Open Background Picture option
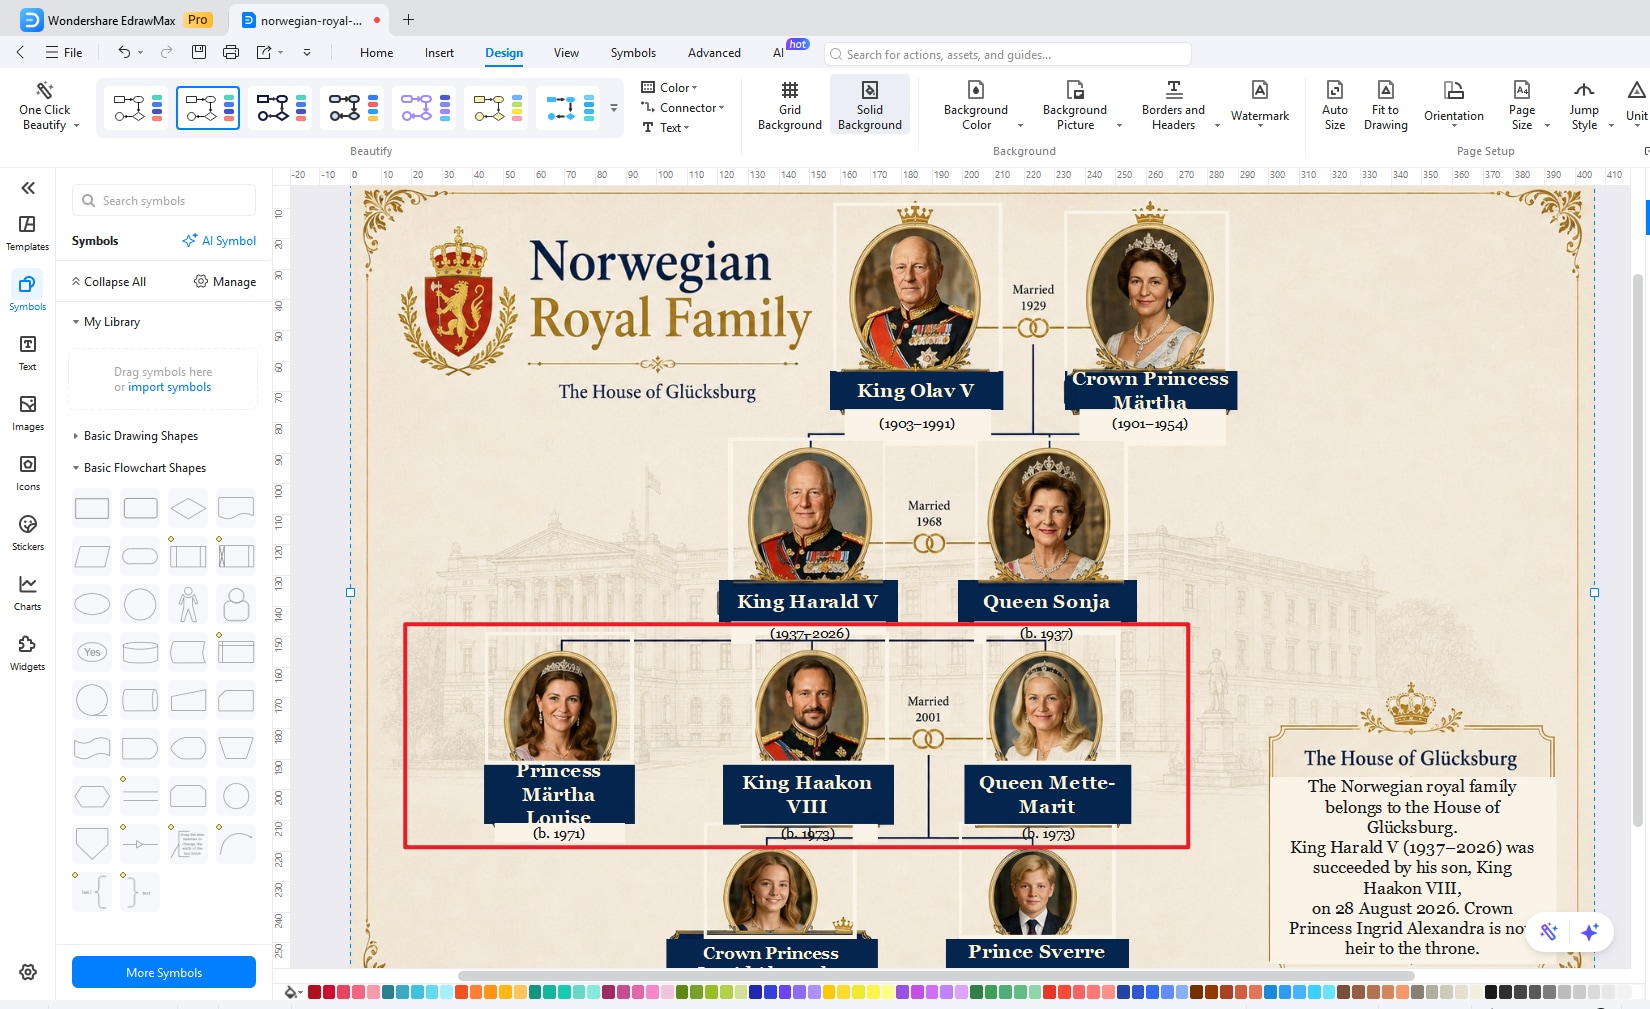 coord(1075,106)
